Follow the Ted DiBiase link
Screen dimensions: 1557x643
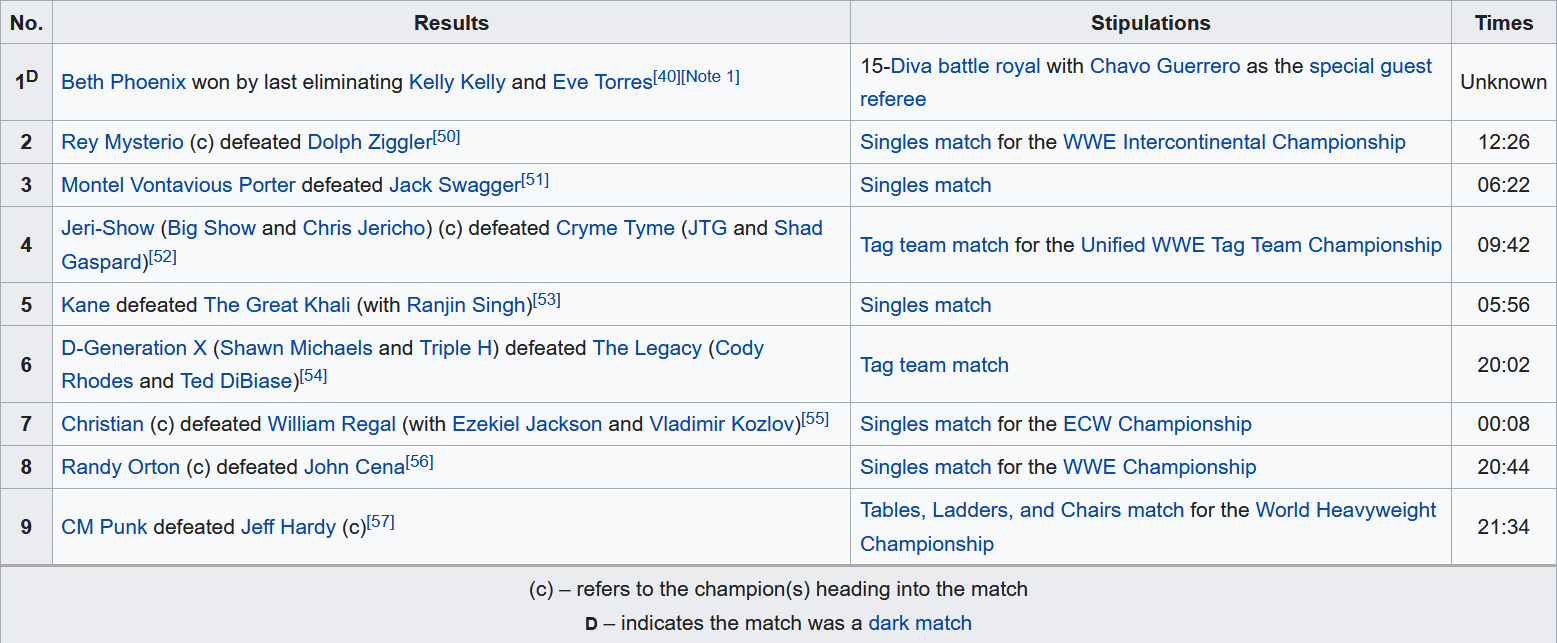pos(238,381)
